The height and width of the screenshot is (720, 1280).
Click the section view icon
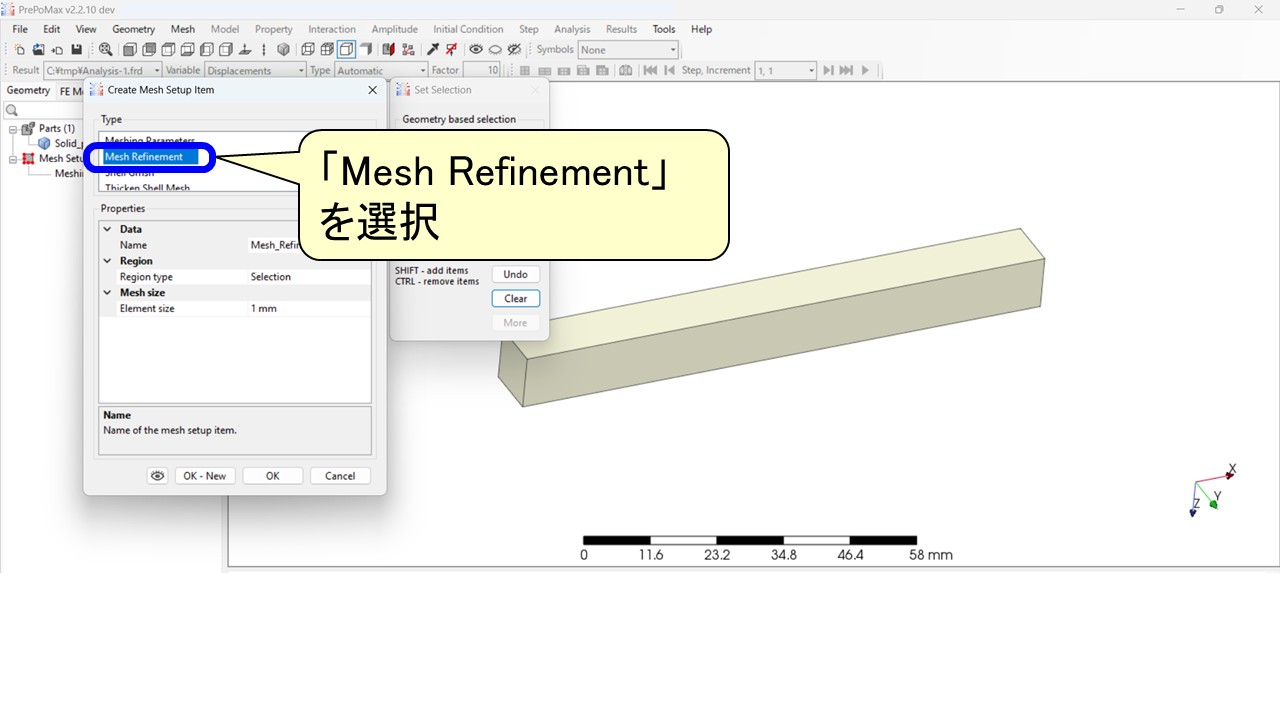[388, 49]
